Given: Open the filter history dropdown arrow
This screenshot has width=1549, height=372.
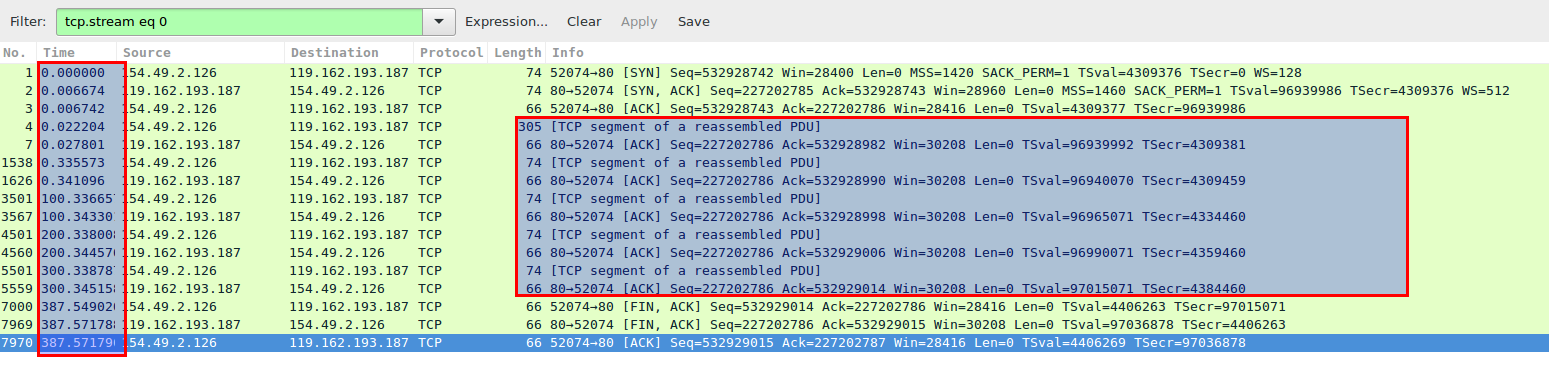Looking at the screenshot, I should click(x=438, y=21).
